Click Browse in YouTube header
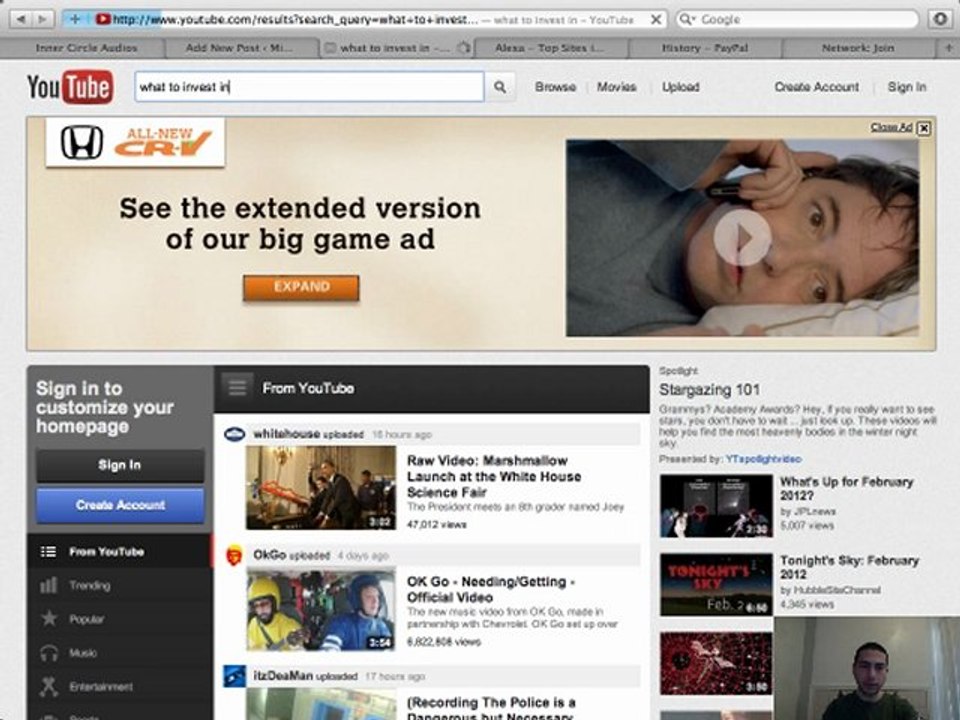960x720 pixels. point(555,87)
